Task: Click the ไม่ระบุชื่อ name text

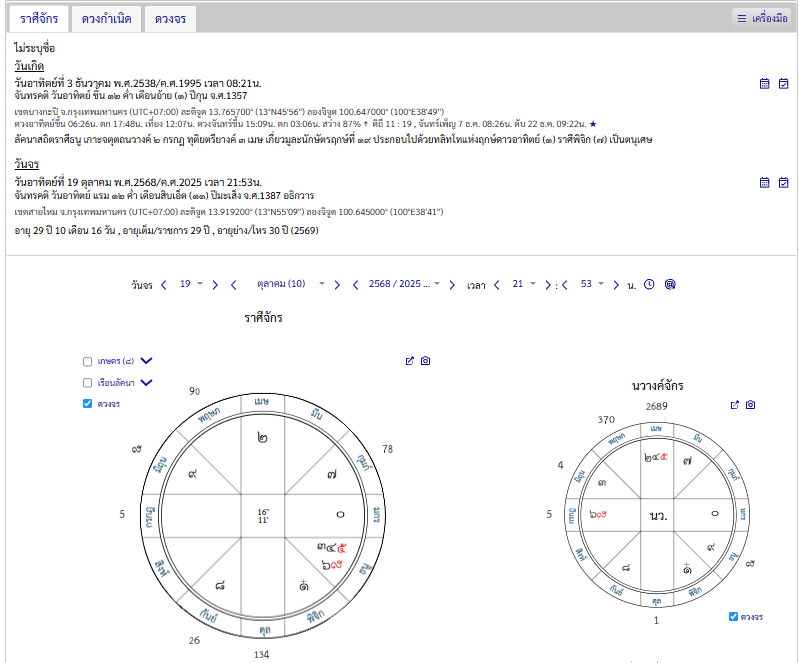Action: pos(34,48)
